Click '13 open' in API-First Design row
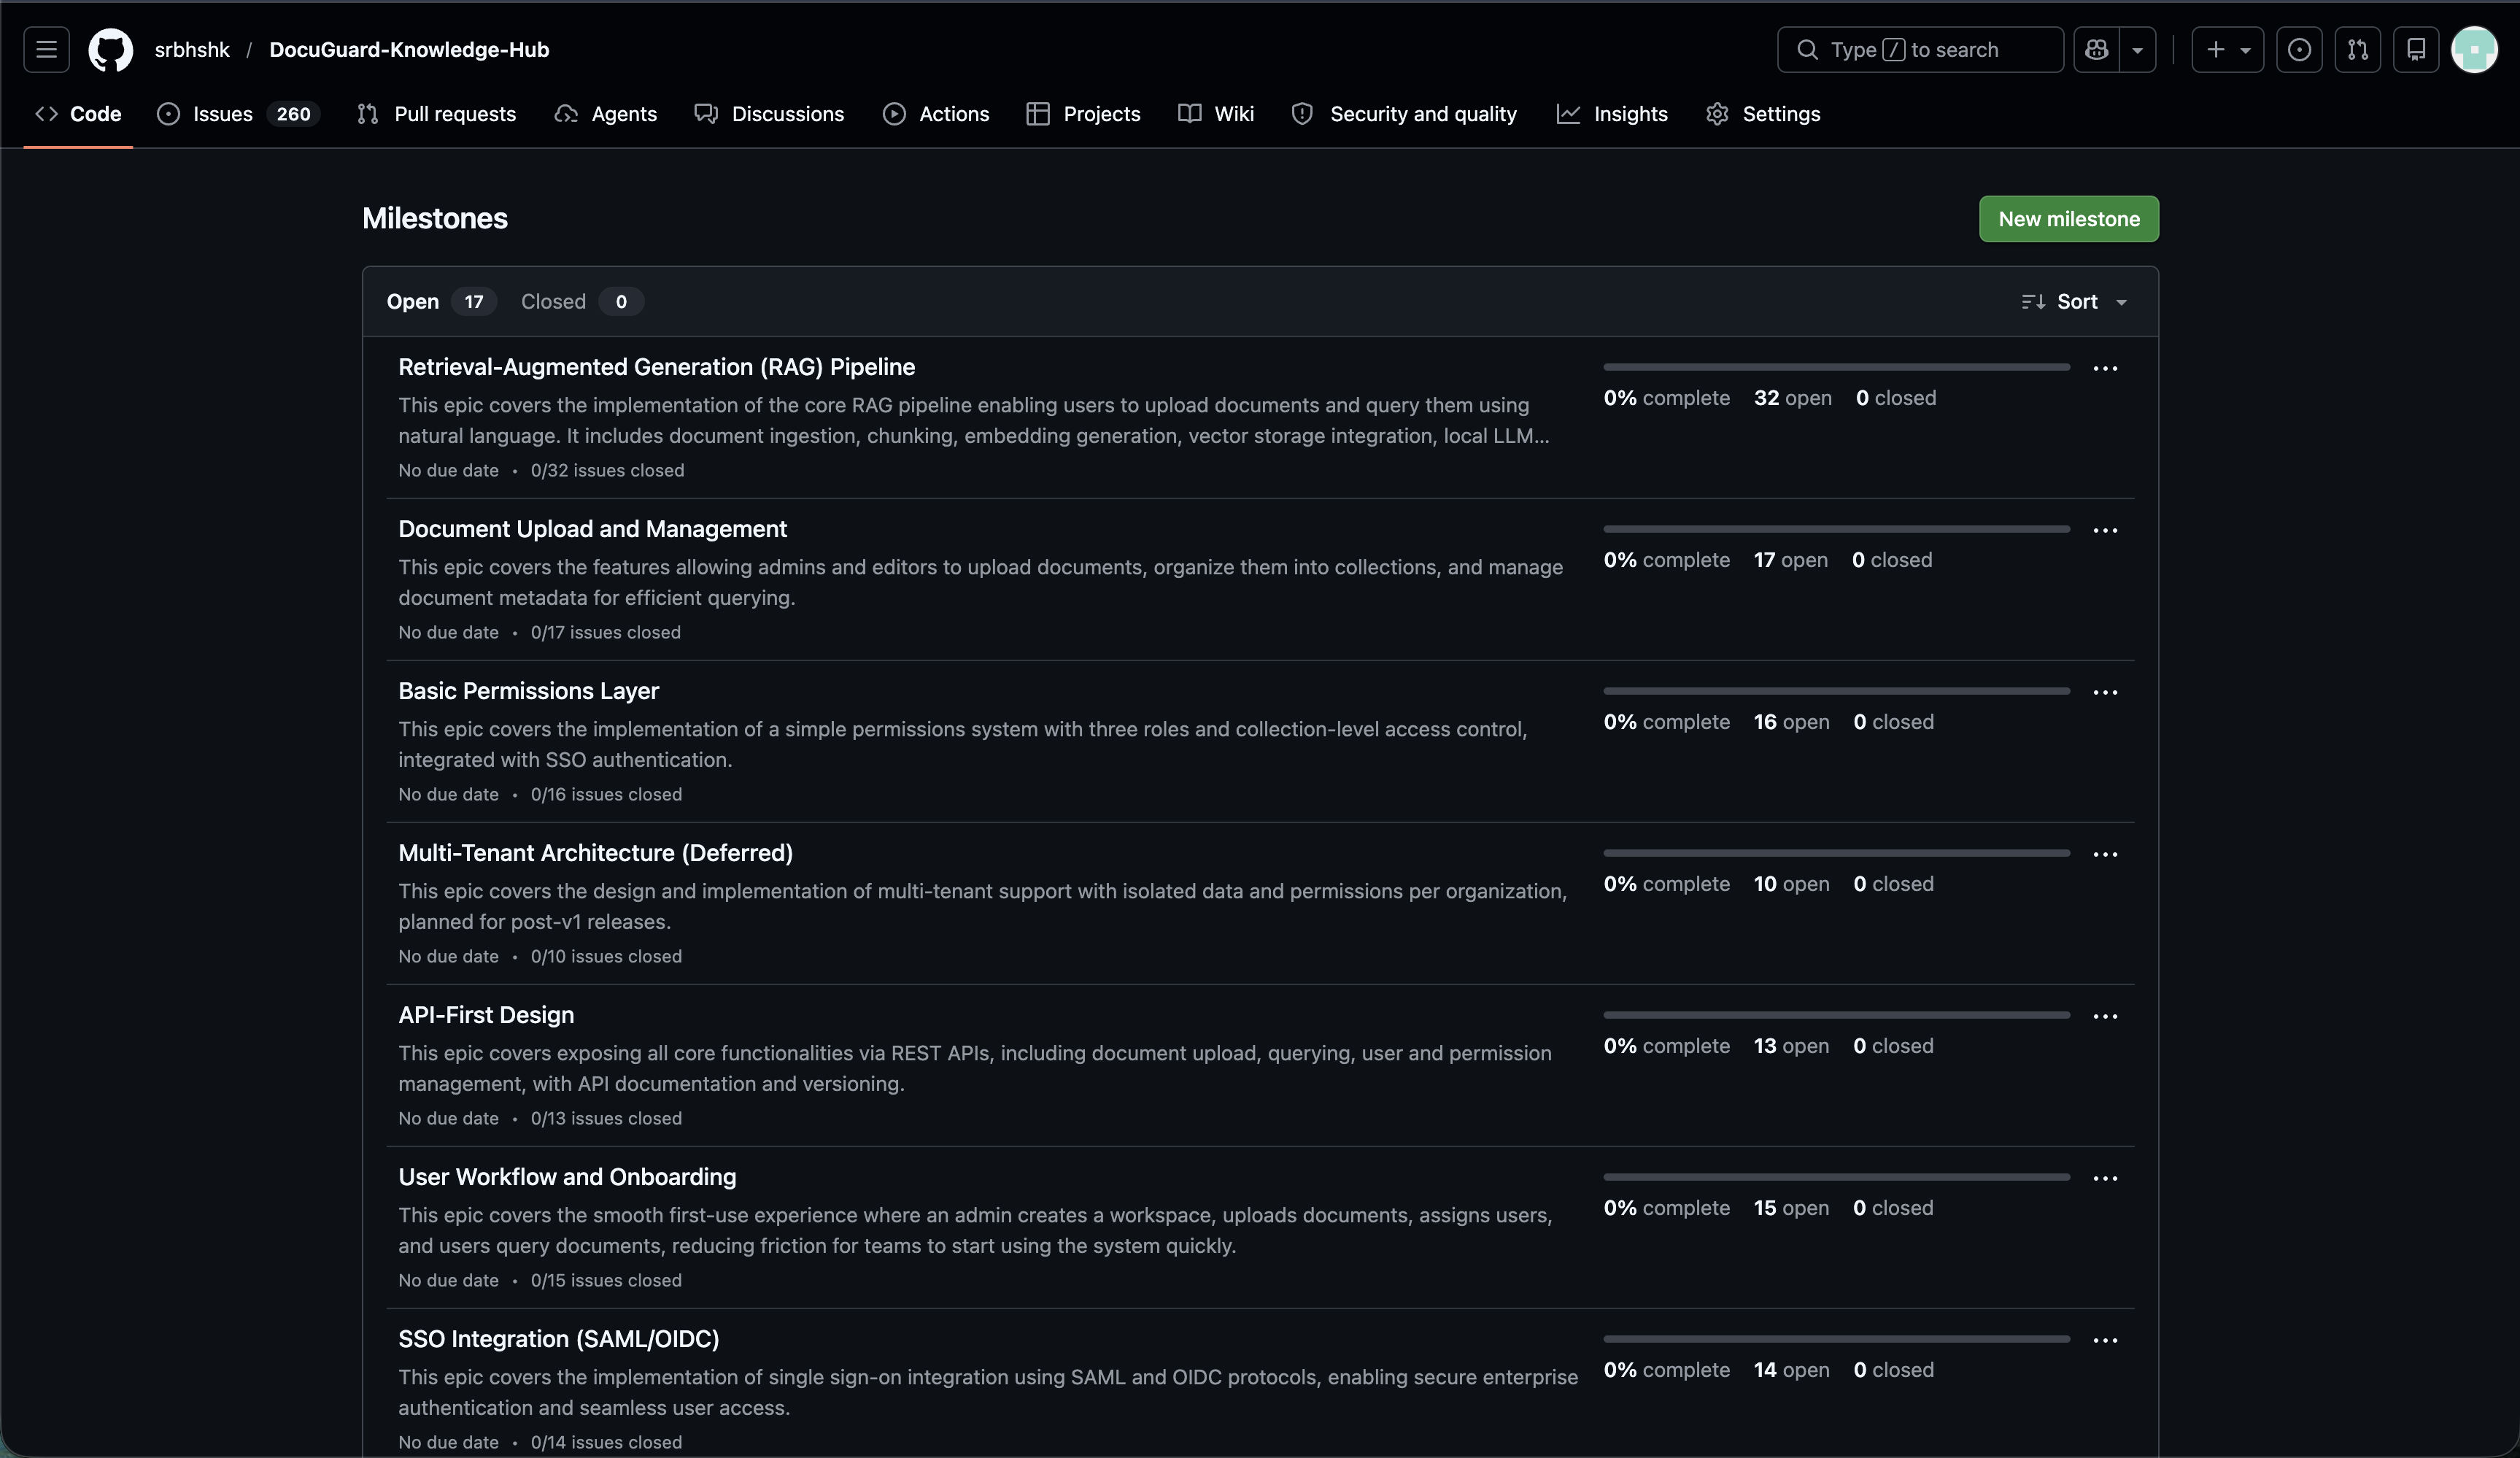 point(1791,1046)
